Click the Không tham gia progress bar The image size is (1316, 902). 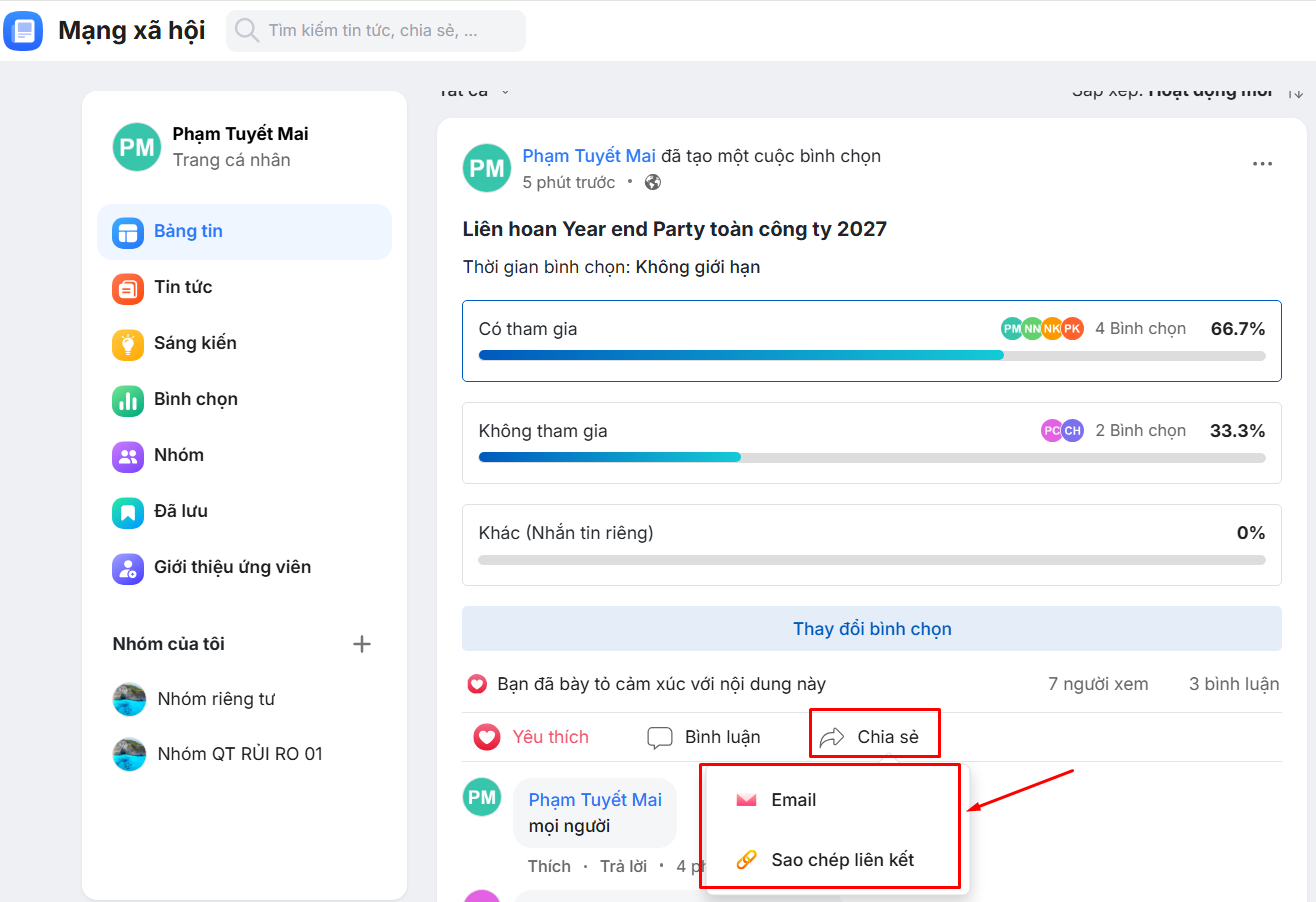coord(872,457)
